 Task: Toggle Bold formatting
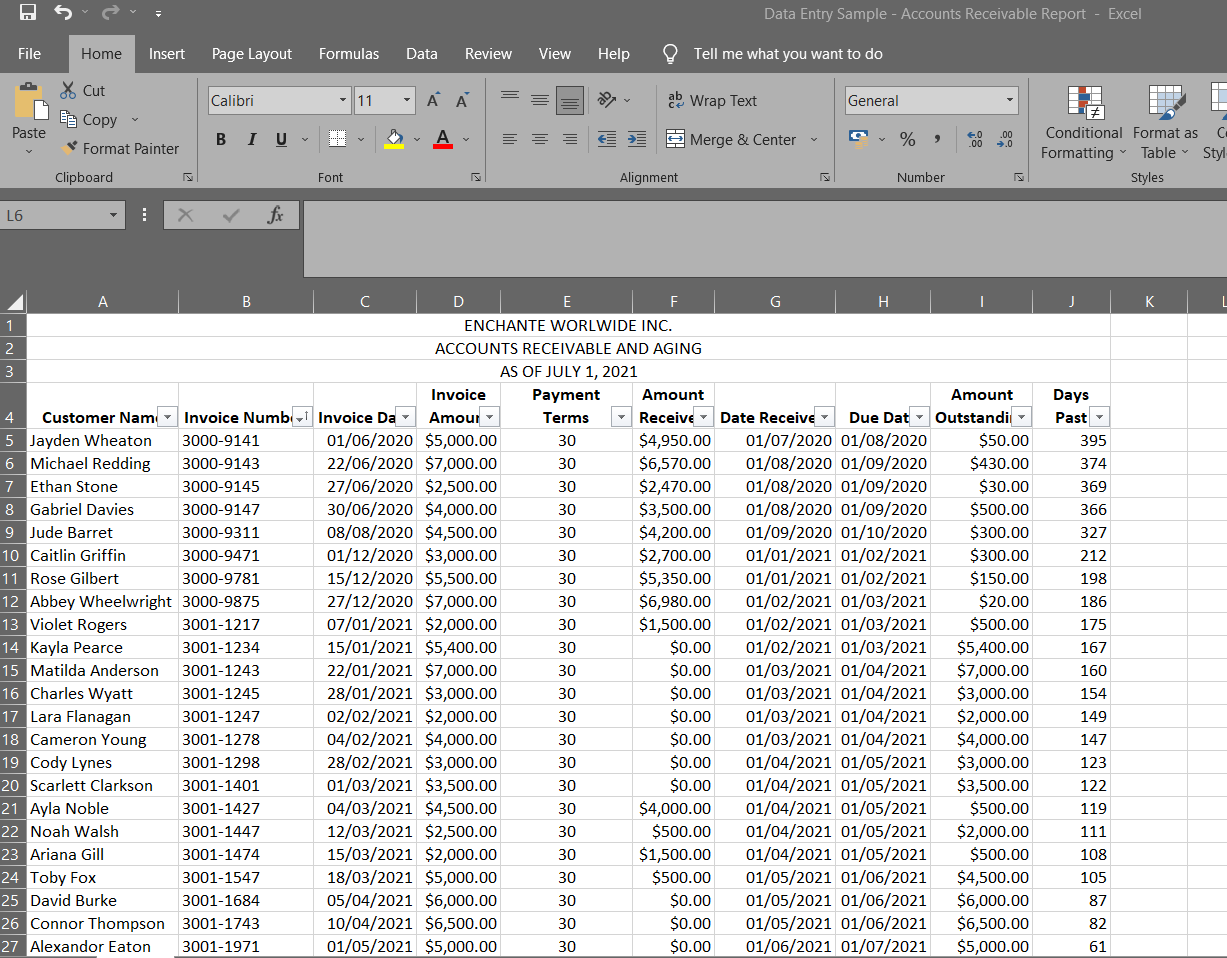coord(221,139)
